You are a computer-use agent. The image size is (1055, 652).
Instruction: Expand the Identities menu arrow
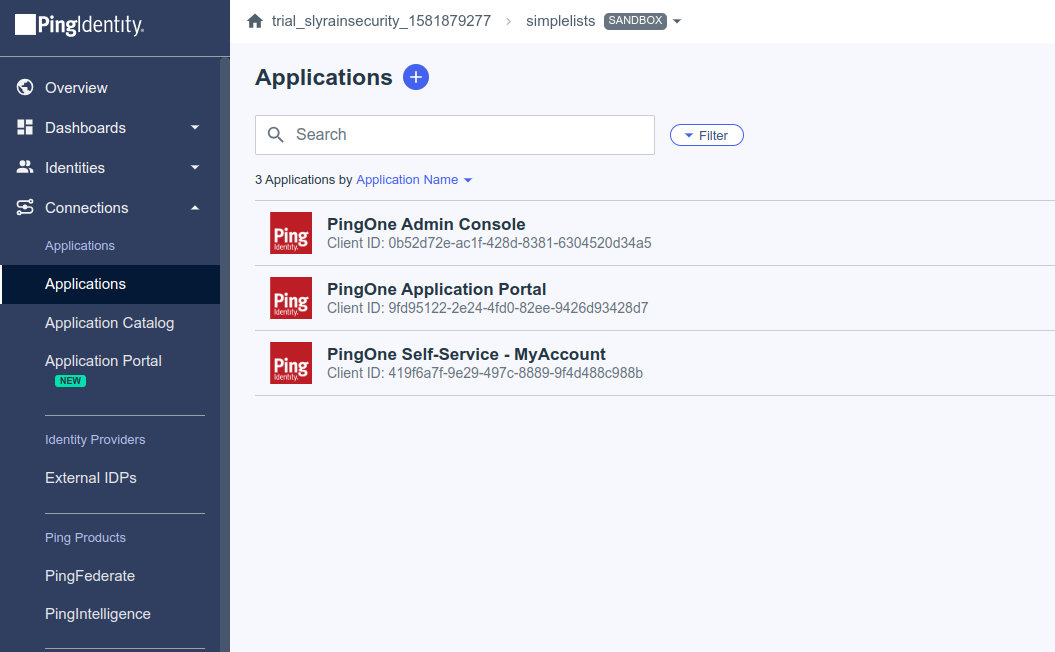coord(195,167)
